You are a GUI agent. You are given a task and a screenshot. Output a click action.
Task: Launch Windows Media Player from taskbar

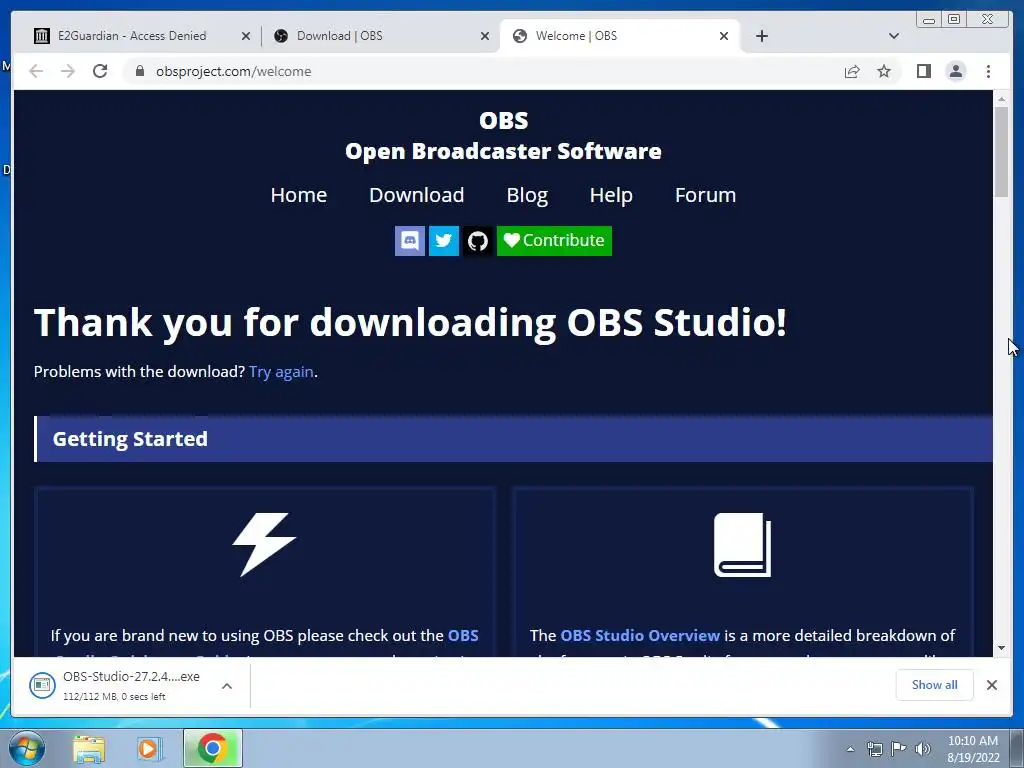click(150, 748)
